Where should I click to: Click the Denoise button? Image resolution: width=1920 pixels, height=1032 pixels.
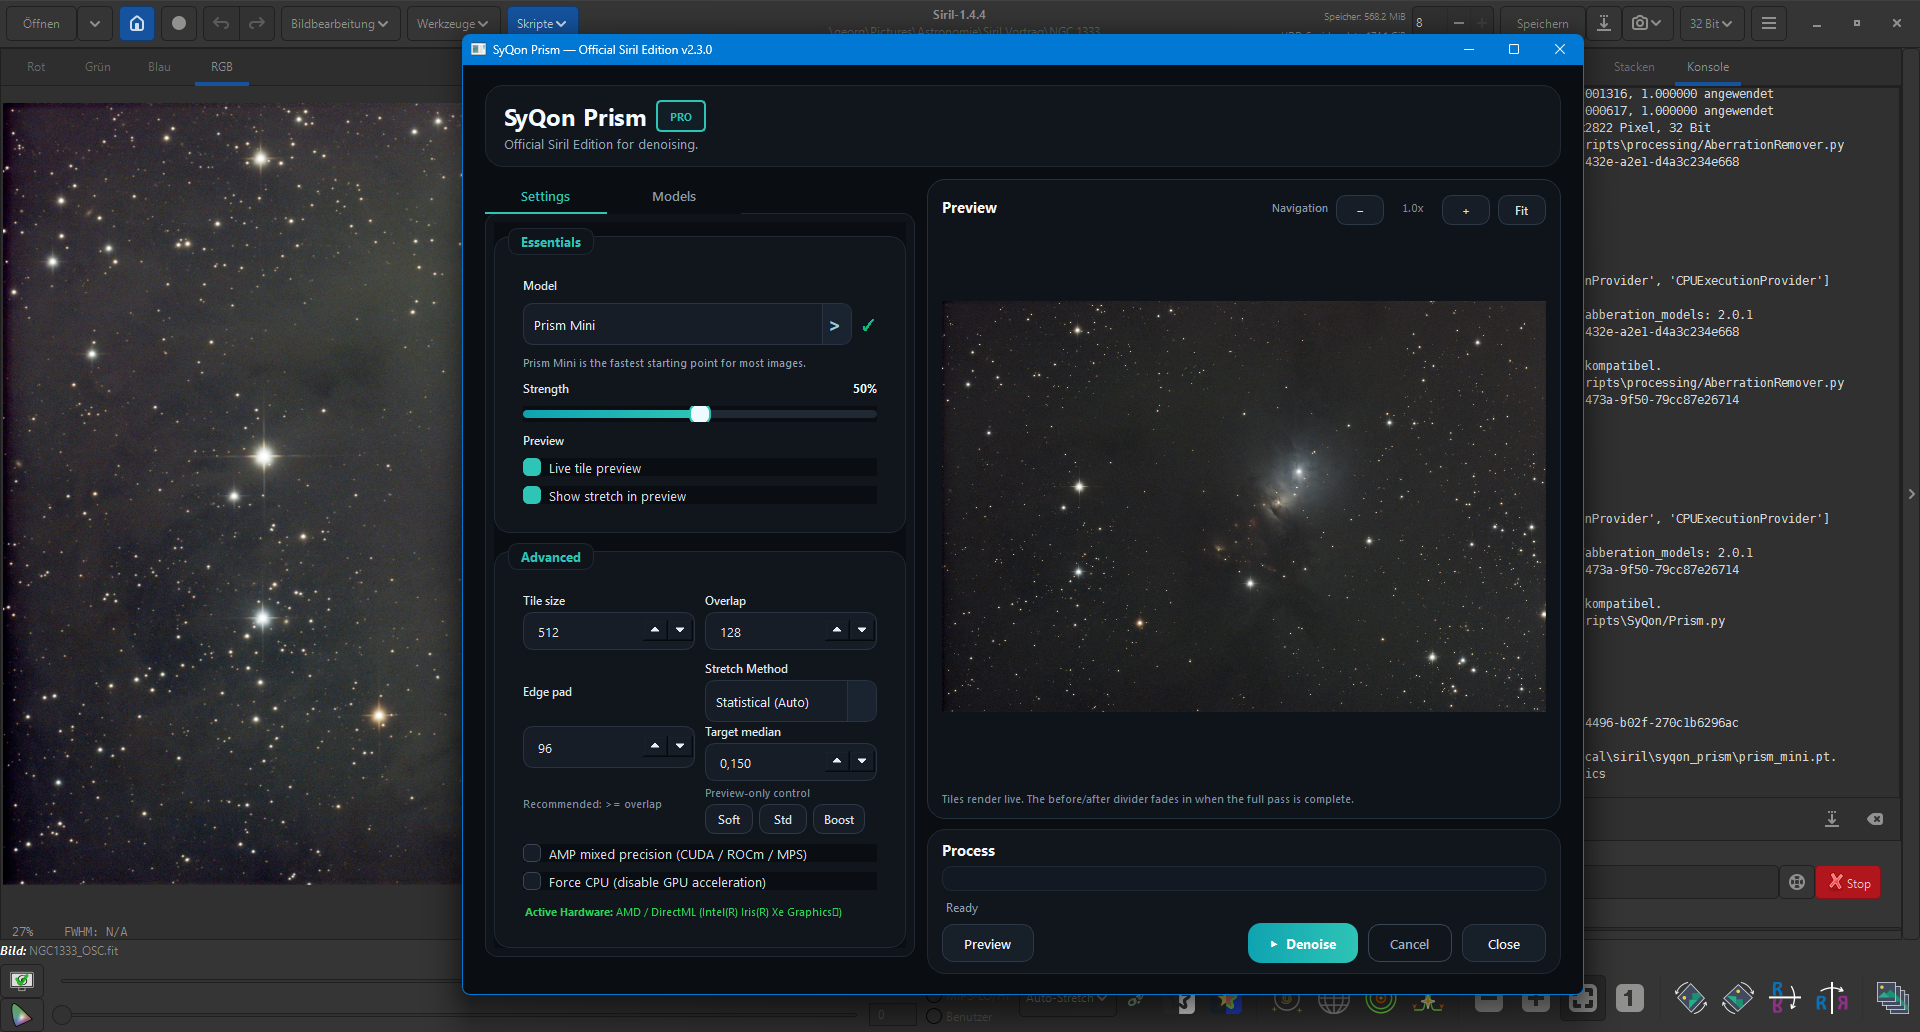(x=1302, y=943)
